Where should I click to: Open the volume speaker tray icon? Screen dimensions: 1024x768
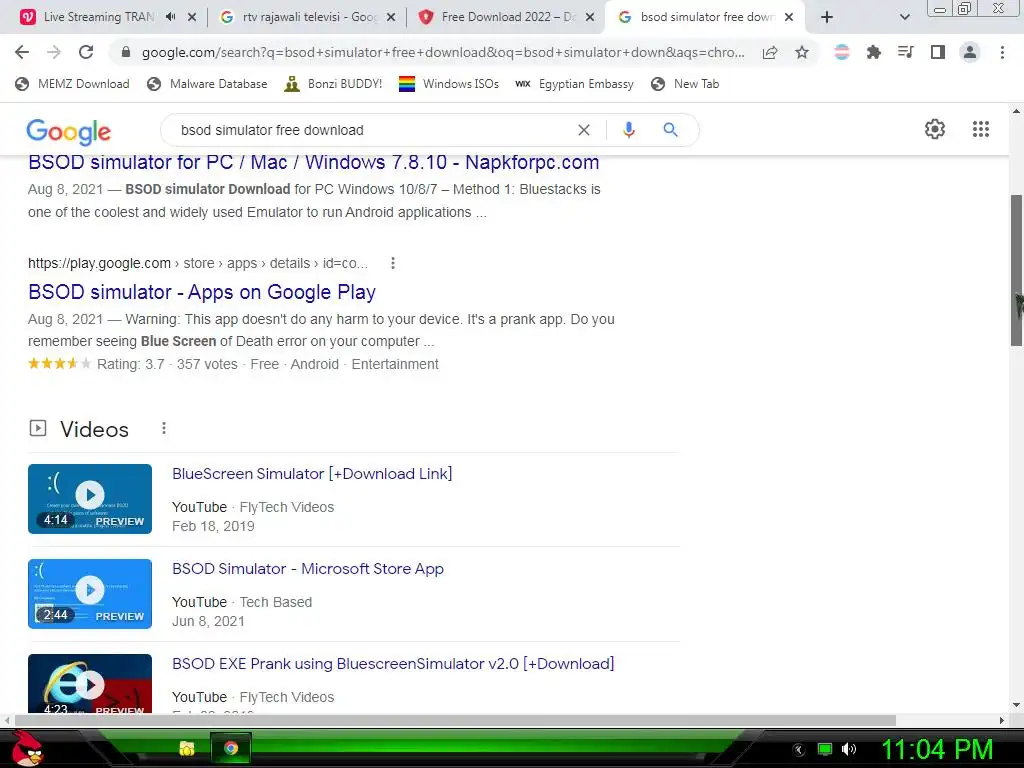[848, 749]
